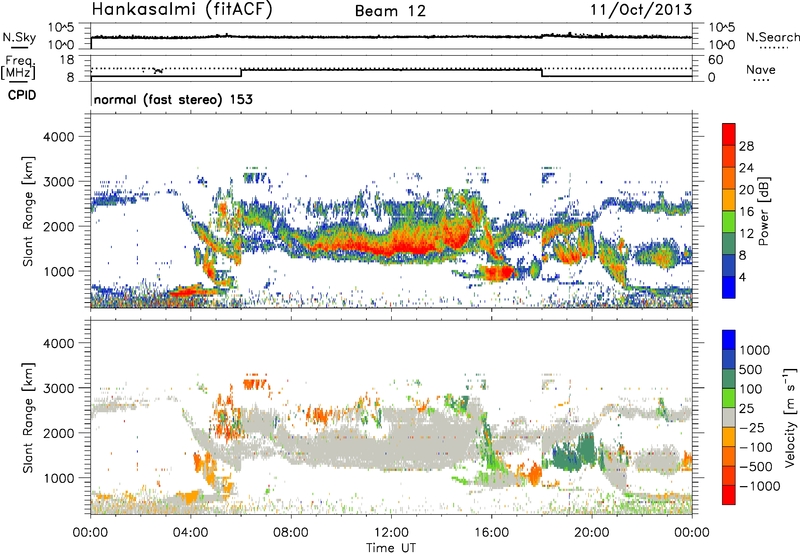The height and width of the screenshot is (554, 800).
Task: Click the frequency axis '18' tick label
Action: tap(67, 60)
